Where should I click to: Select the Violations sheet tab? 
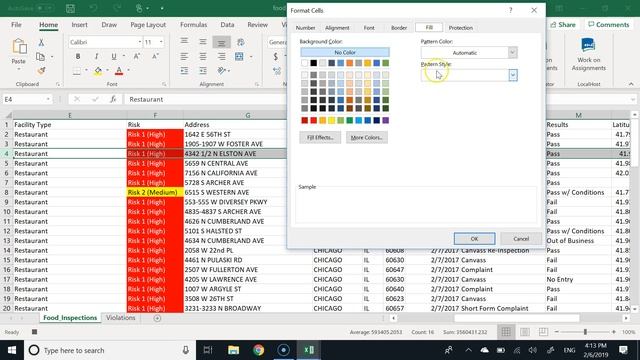[121, 318]
